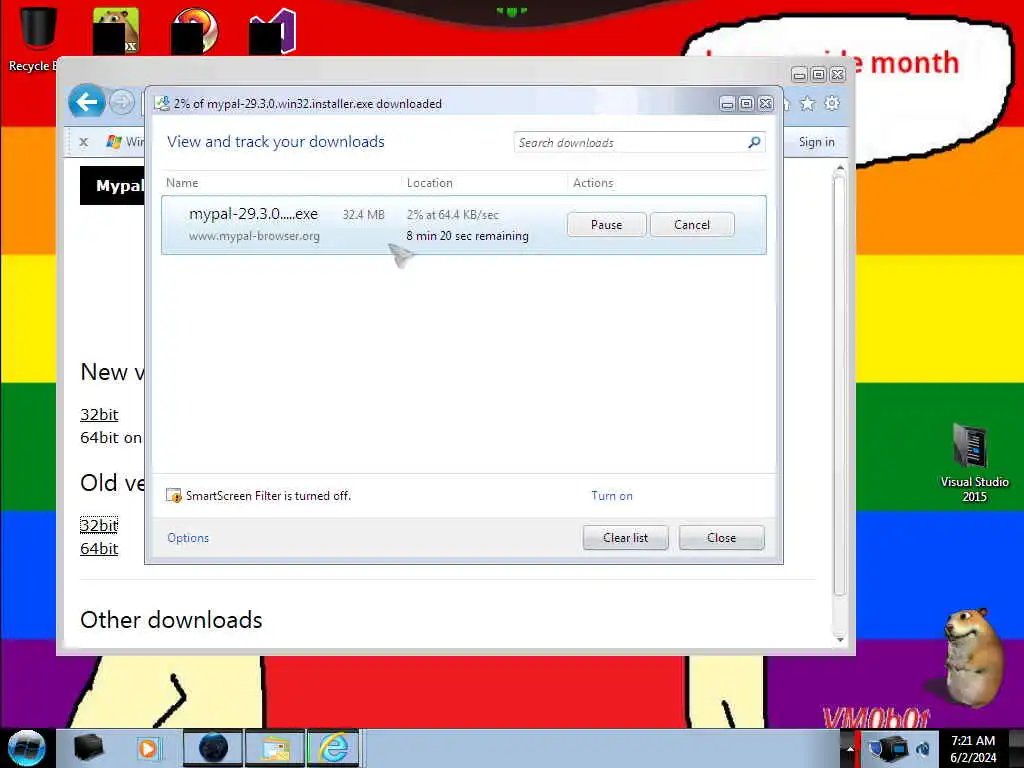The image size is (1024, 768).
Task: Click the Mypal logo on the page
Action: [x=112, y=185]
